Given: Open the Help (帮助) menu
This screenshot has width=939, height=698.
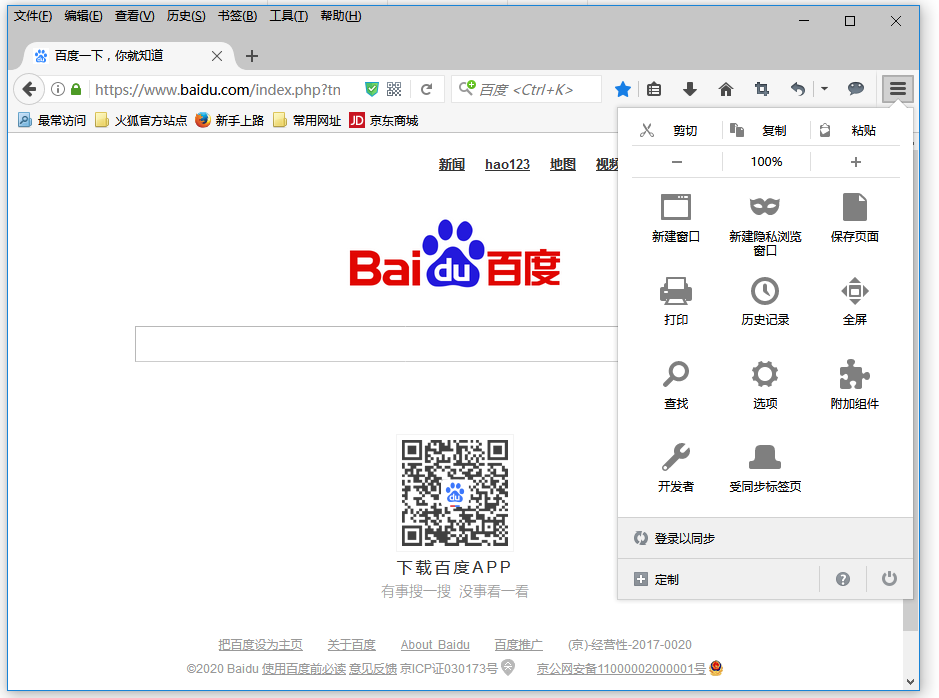Looking at the screenshot, I should coord(341,16).
